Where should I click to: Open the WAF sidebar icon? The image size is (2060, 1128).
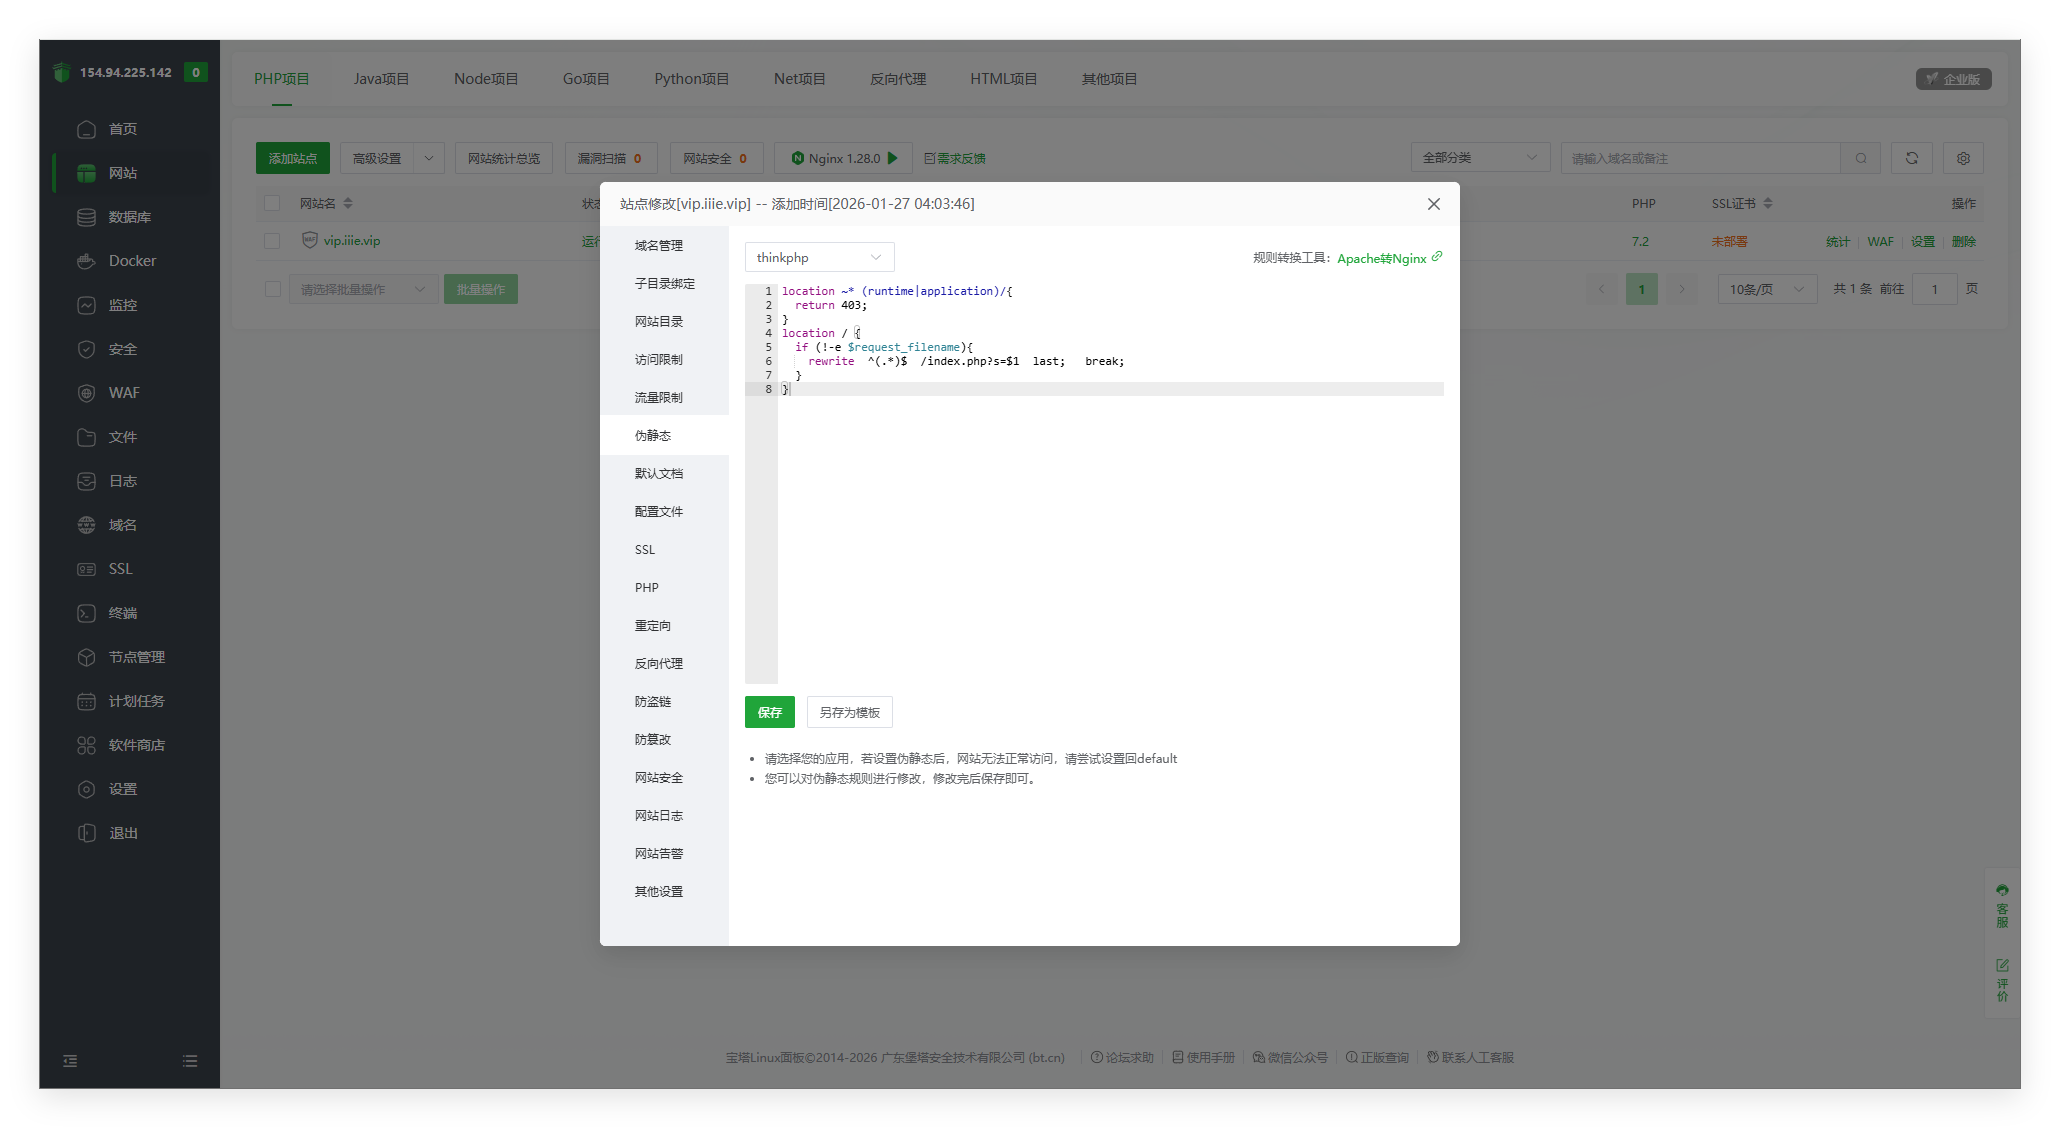click(87, 393)
